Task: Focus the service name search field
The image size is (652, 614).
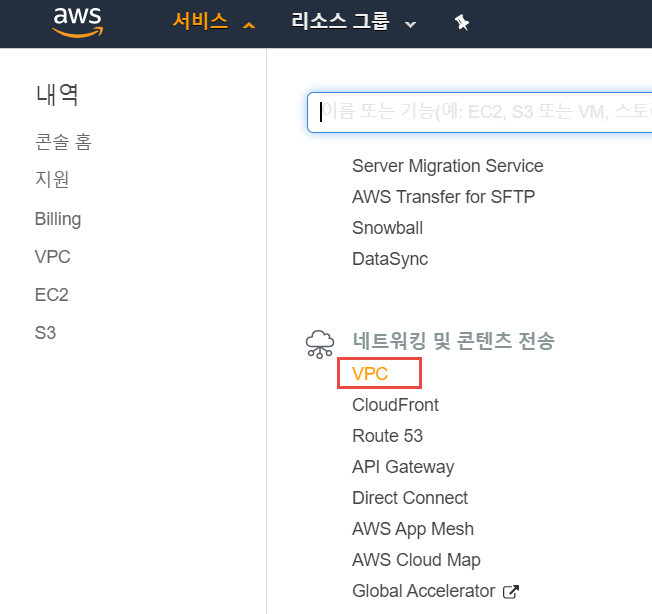Action: [x=479, y=113]
